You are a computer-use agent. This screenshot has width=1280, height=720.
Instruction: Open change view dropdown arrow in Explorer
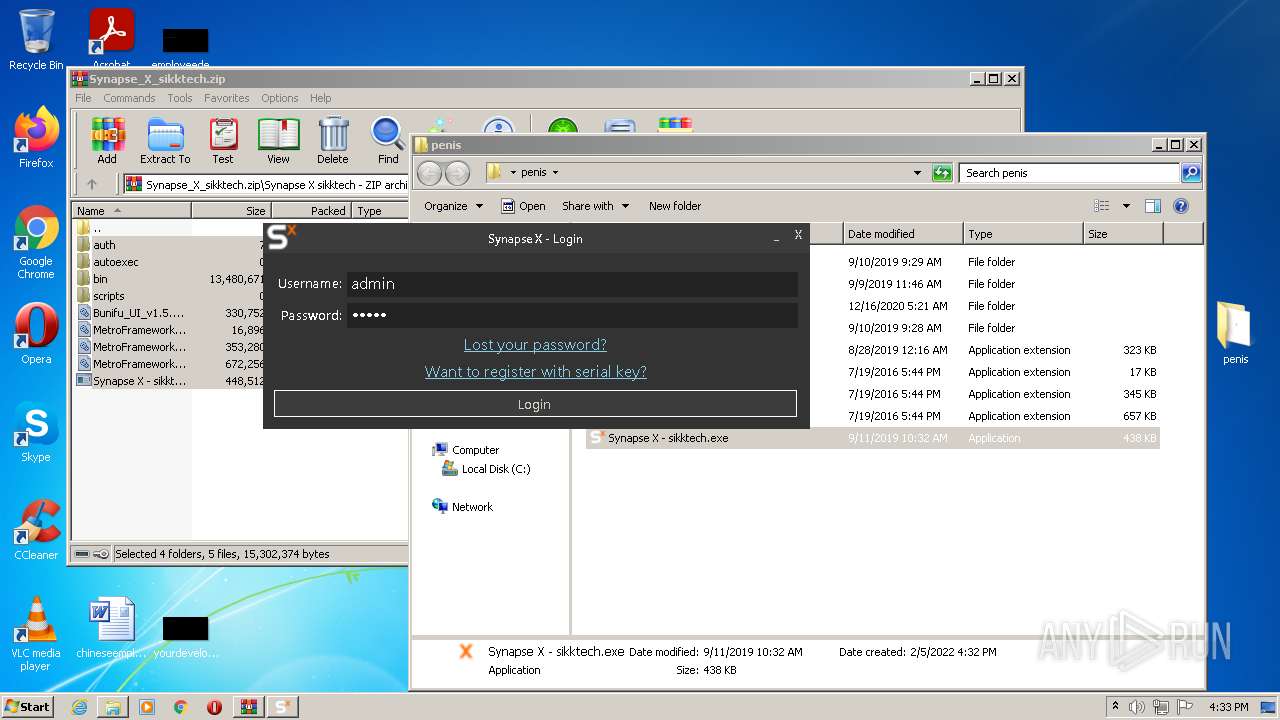[x=1126, y=206]
